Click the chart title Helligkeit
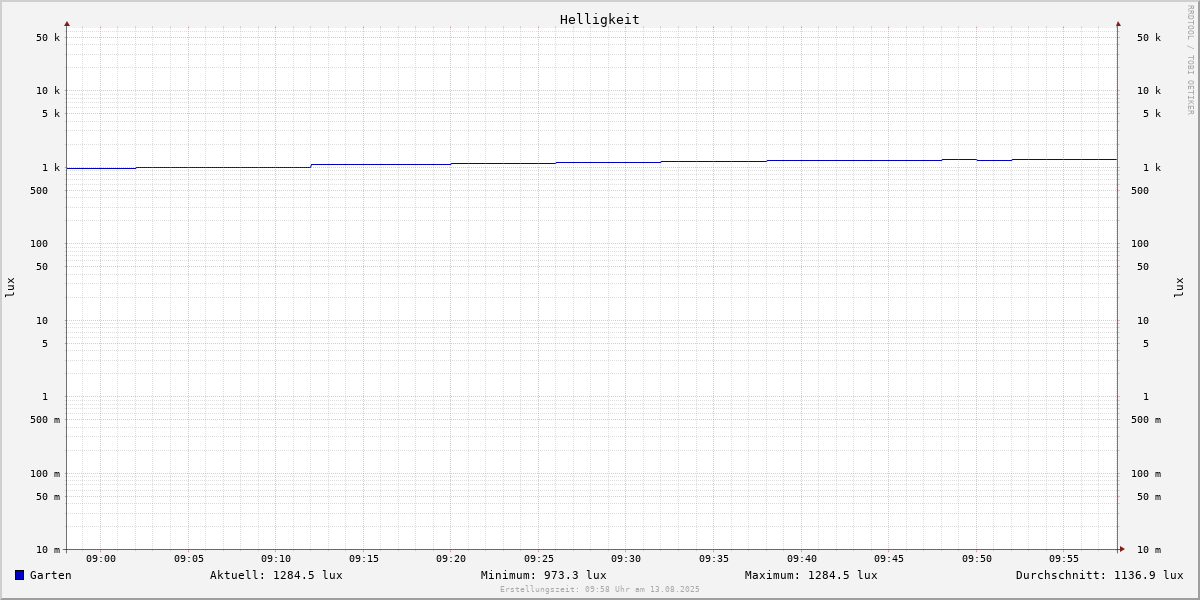Screen dimensions: 1200x600 [x=600, y=19]
